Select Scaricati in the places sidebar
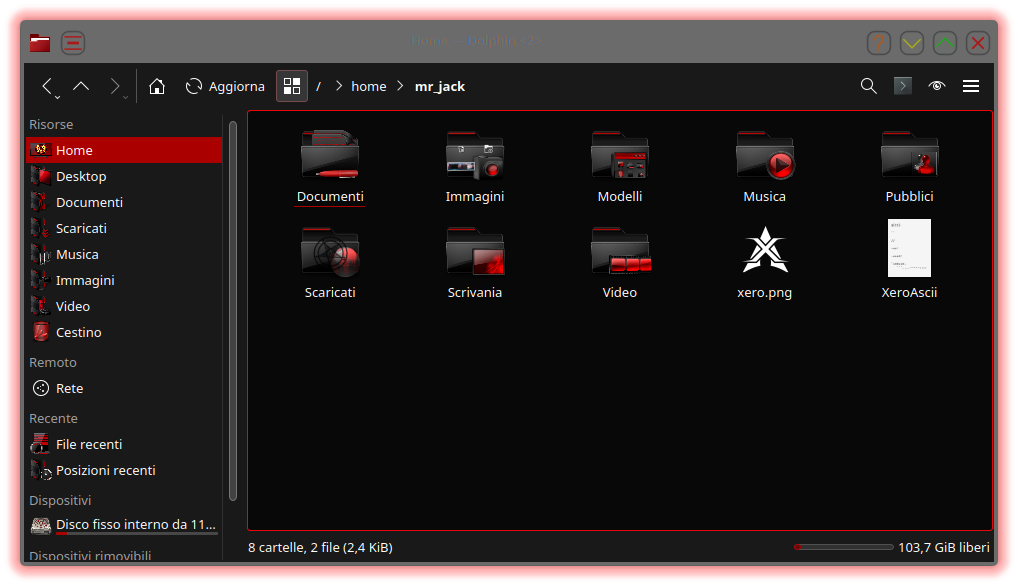Screen dimensions: 1018x586 pyautogui.click(x=124, y=228)
